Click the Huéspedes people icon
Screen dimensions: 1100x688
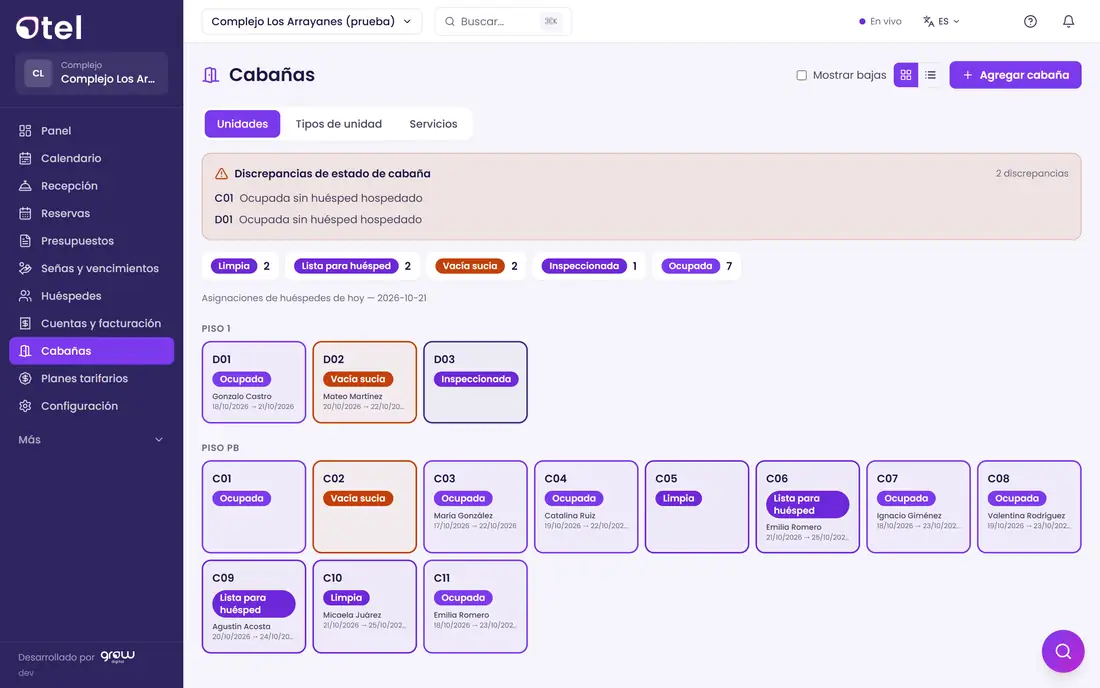[x=25, y=296]
